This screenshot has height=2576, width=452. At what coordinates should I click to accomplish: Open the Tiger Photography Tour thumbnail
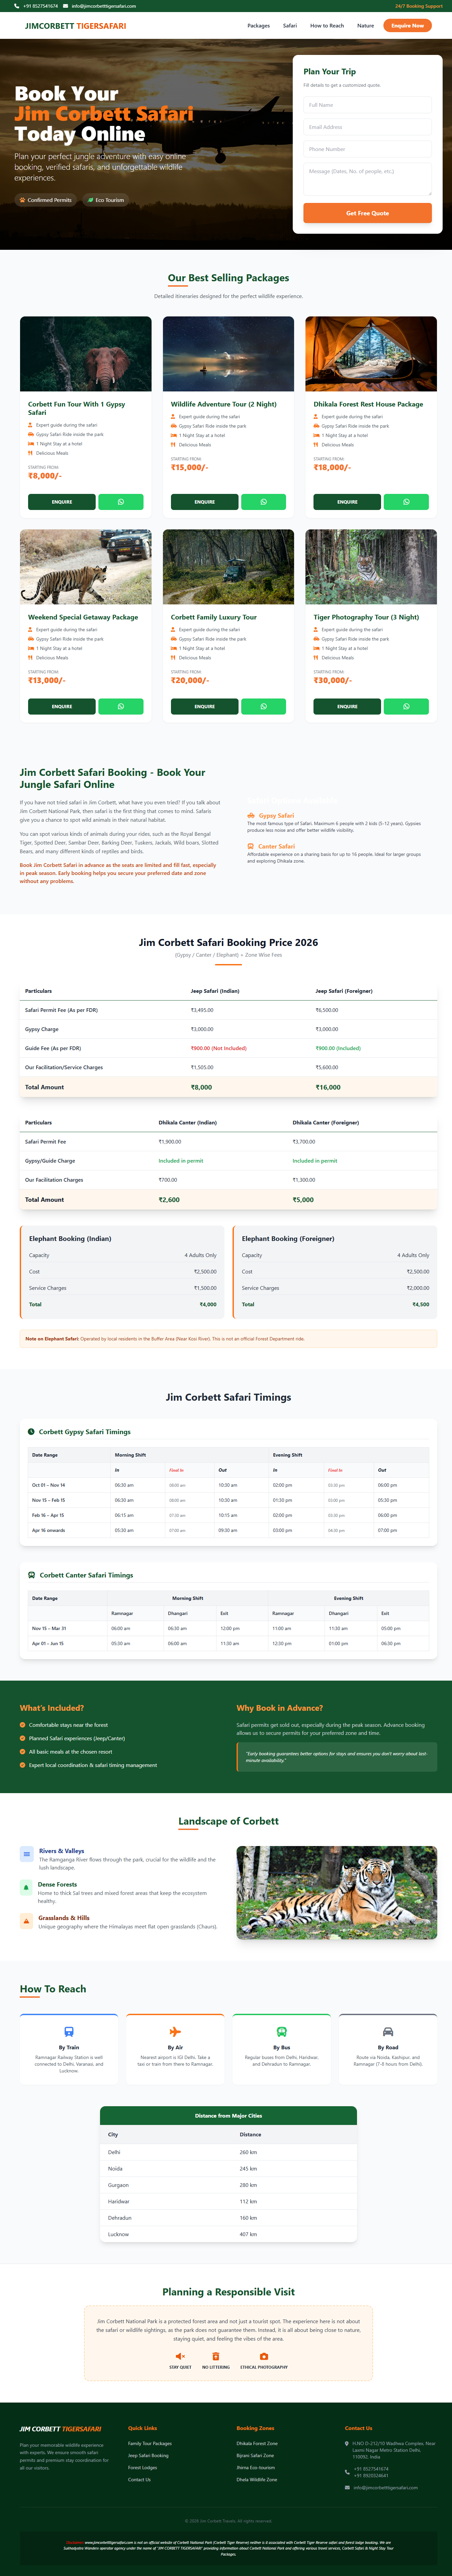[x=371, y=567]
